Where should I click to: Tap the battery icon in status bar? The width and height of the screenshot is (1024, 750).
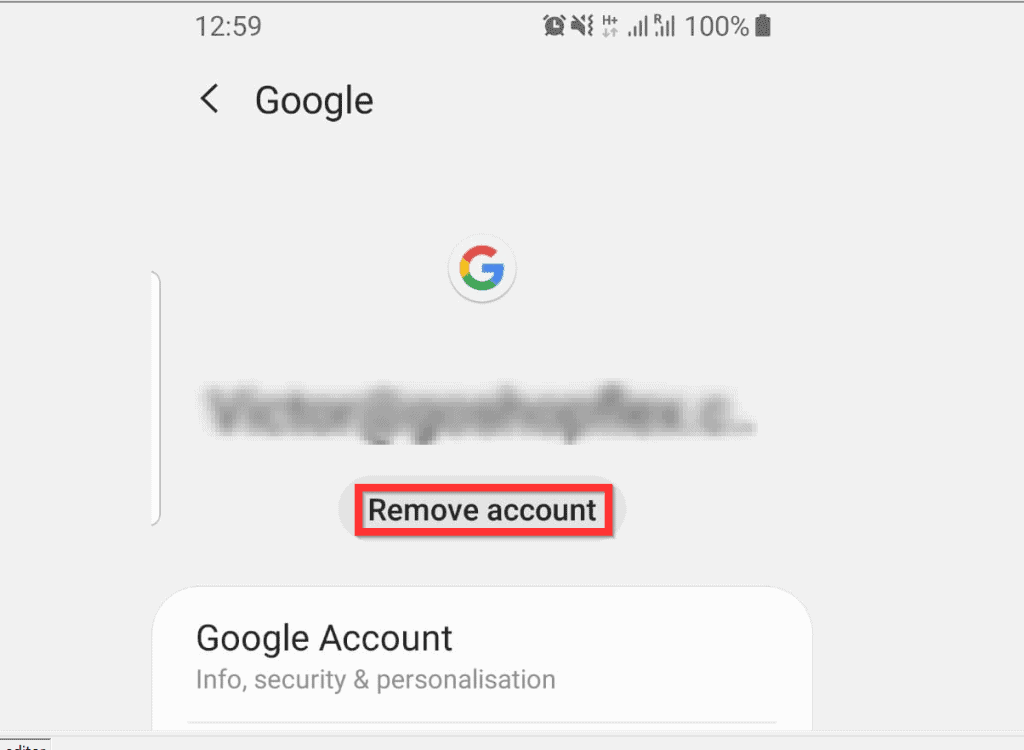pyautogui.click(x=763, y=26)
